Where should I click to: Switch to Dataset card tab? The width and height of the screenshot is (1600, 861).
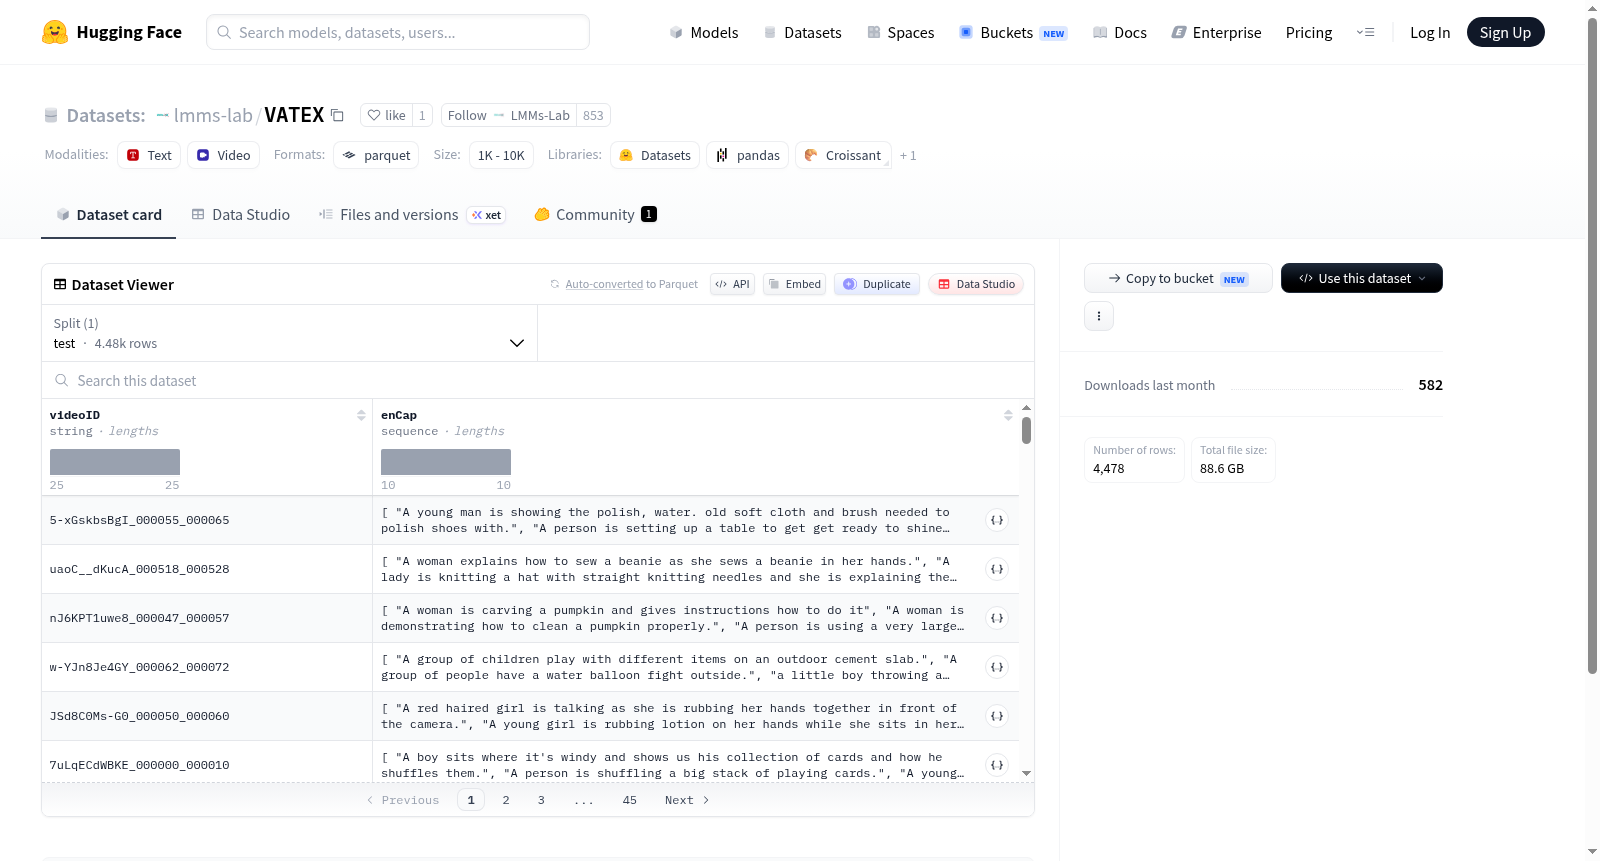(x=108, y=214)
